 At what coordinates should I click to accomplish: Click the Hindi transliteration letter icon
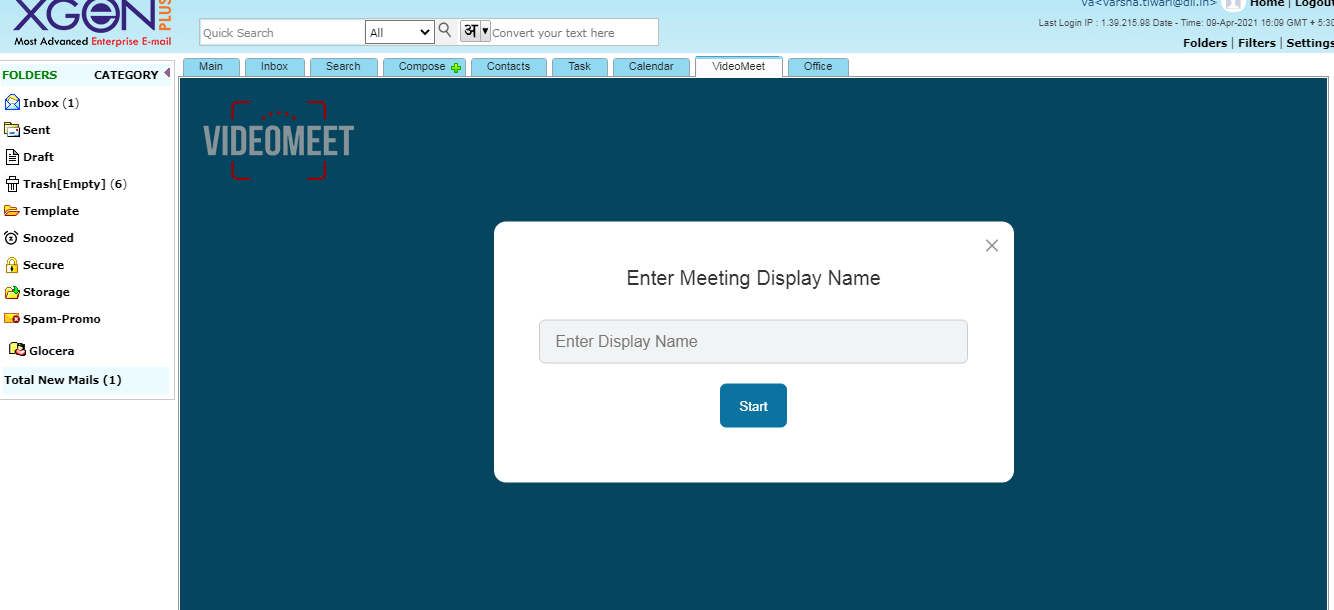(x=470, y=31)
